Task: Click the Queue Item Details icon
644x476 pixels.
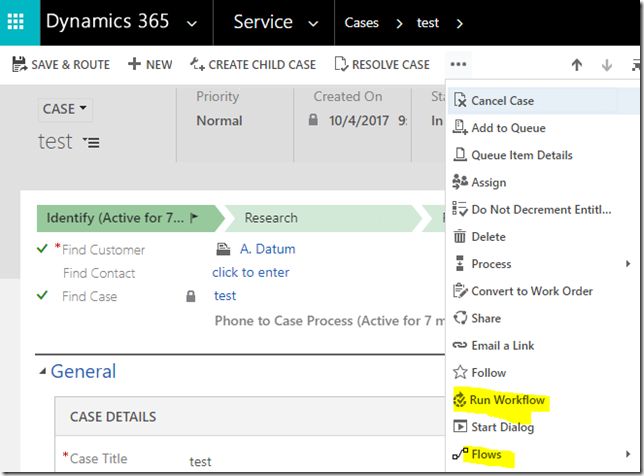Action: click(x=460, y=155)
